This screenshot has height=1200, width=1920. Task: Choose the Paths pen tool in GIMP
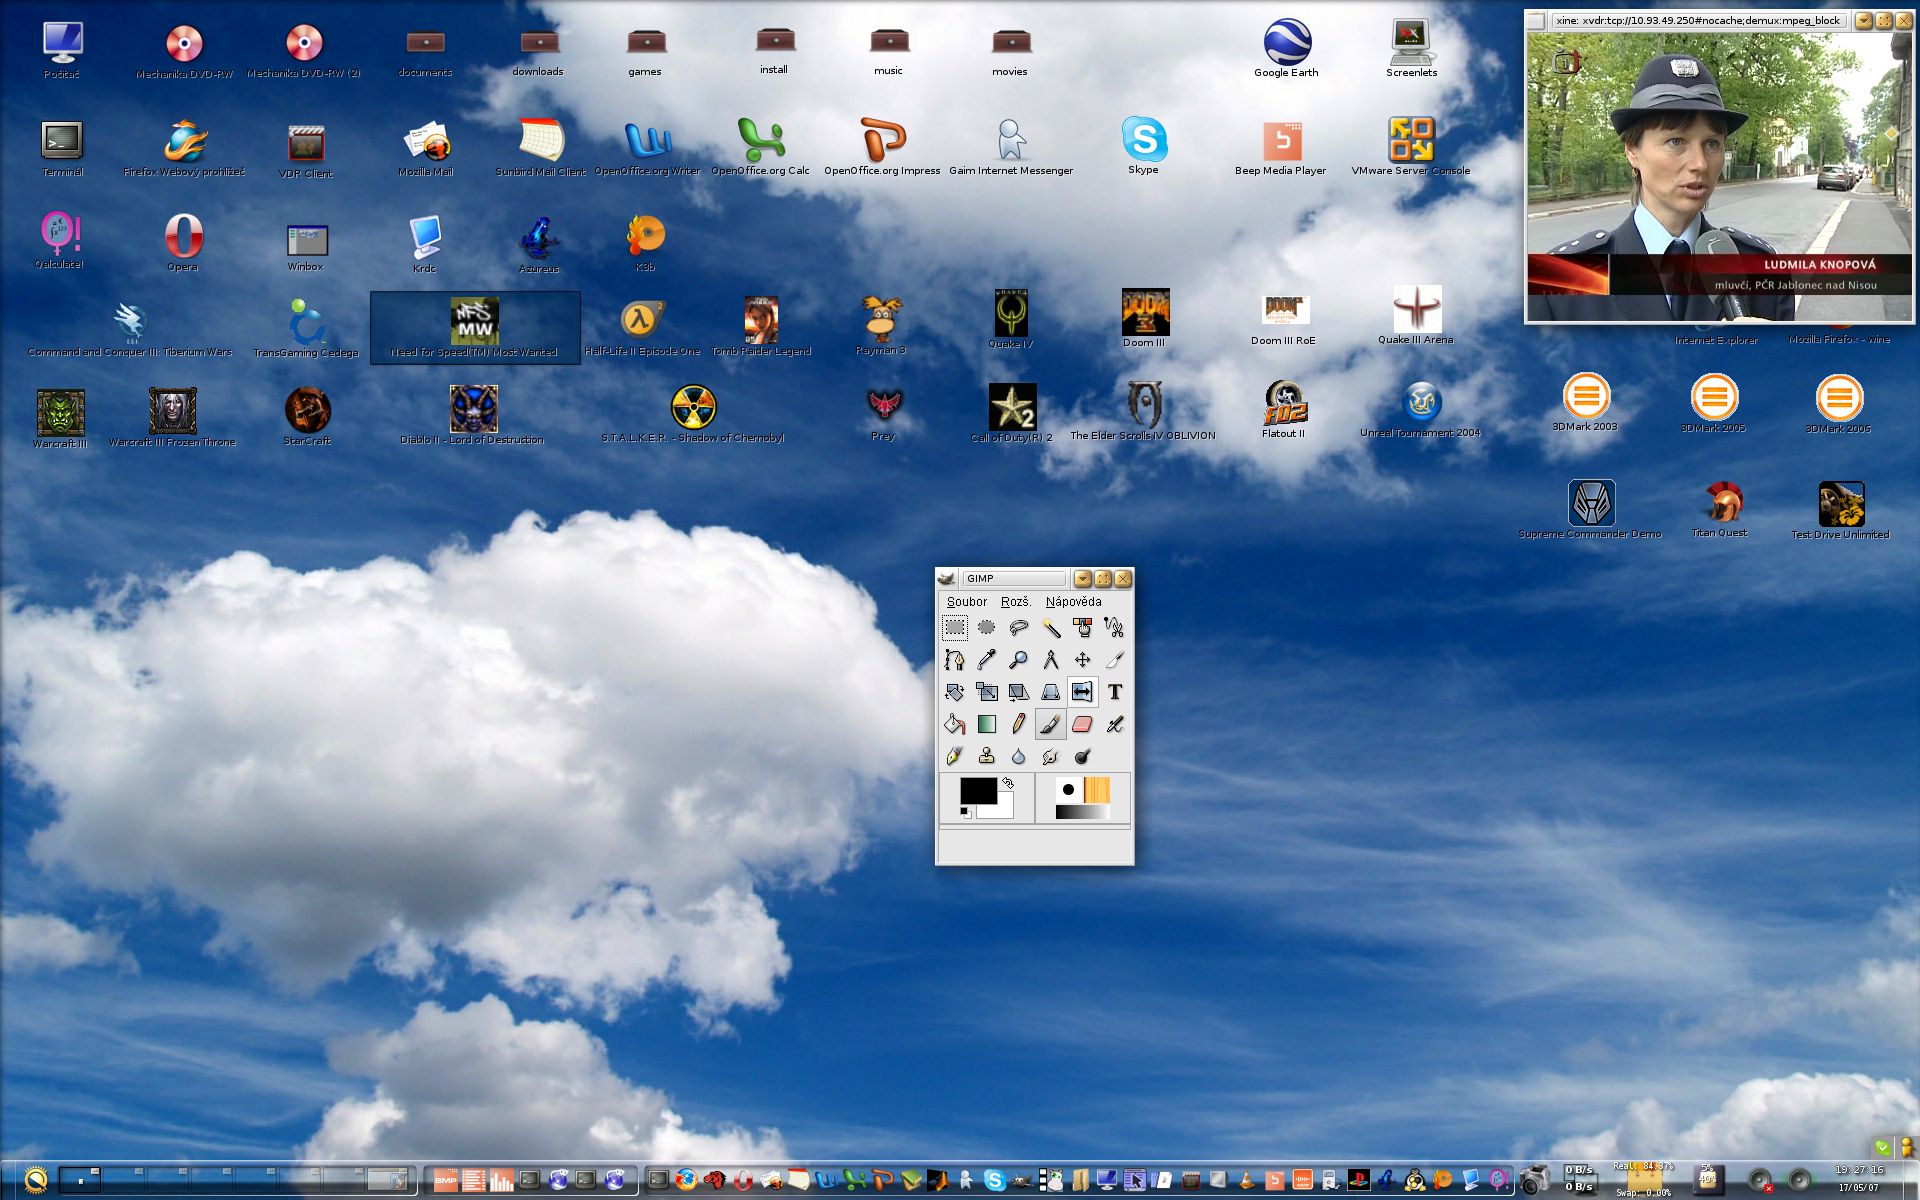click(955, 660)
